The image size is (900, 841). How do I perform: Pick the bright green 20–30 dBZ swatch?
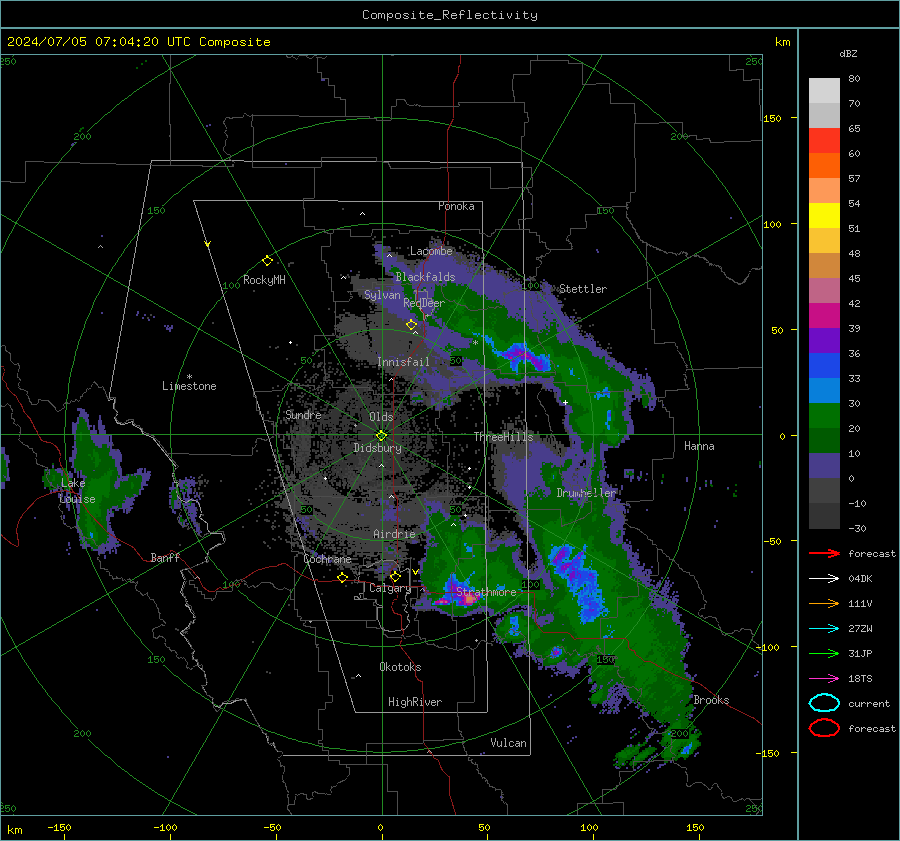pyautogui.click(x=824, y=416)
